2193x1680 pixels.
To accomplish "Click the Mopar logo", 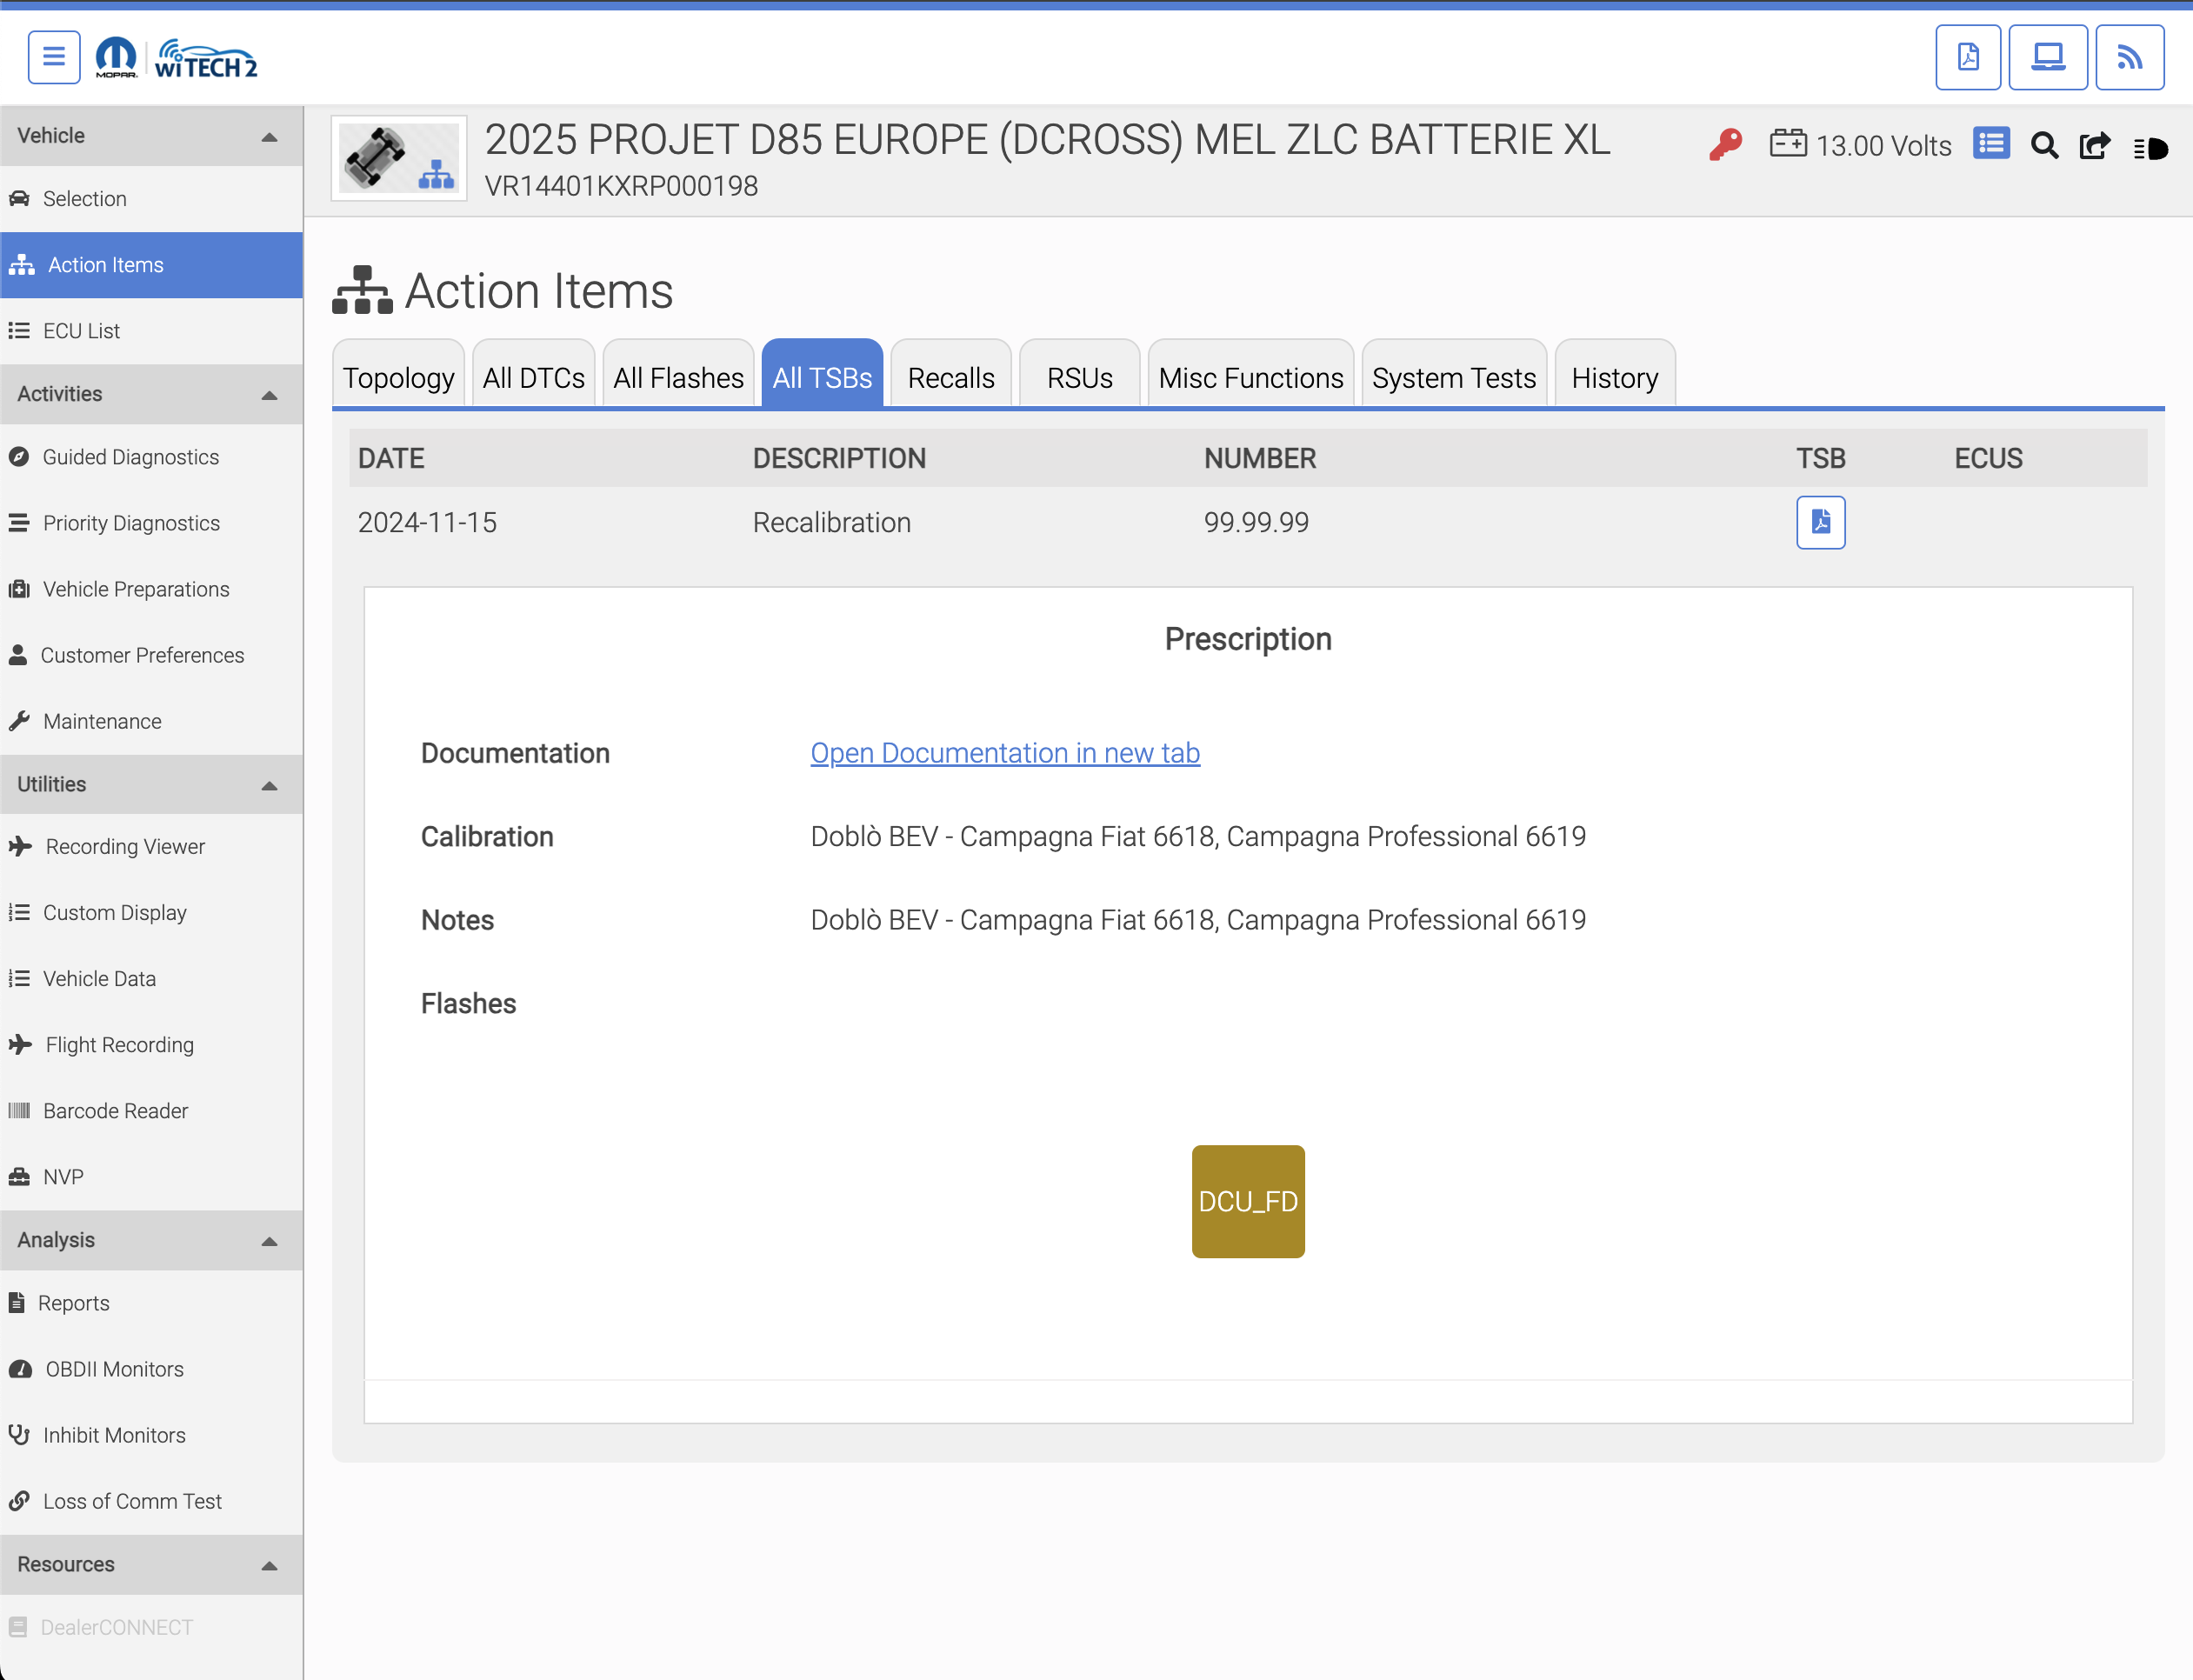I will pos(116,57).
